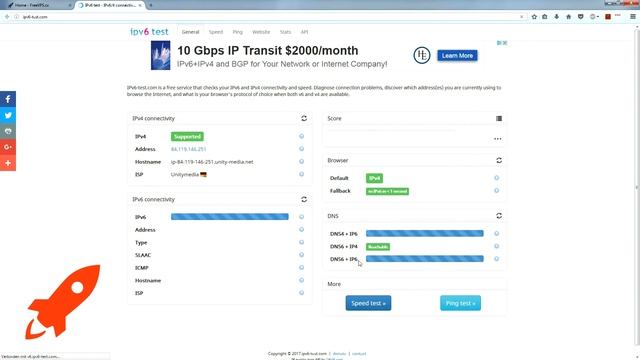Screen dimensions: 640x360
Task: Click the 10 Gbps IP Transit ad image
Action: [x=160, y=56]
